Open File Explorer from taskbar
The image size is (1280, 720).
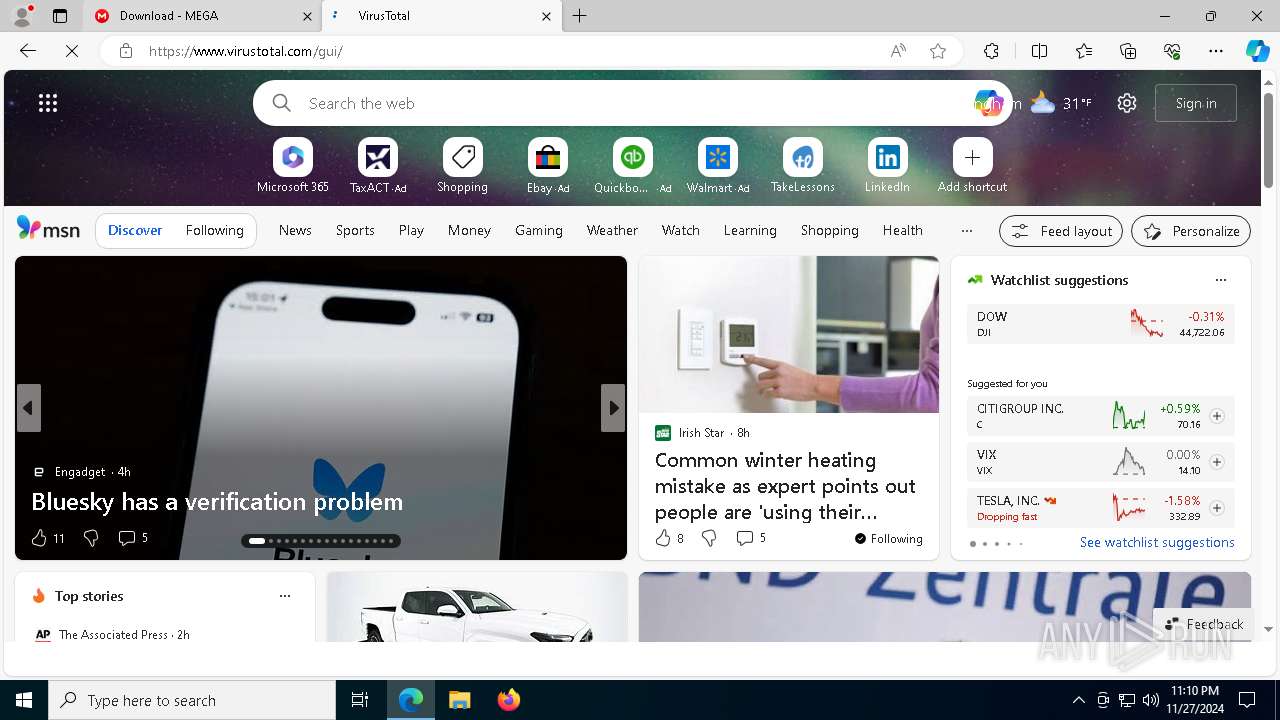click(459, 700)
